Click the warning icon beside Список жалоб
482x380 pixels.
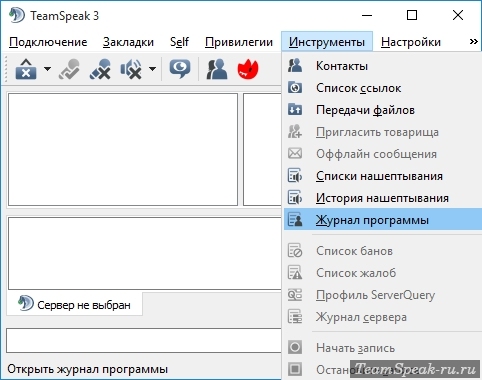click(295, 272)
